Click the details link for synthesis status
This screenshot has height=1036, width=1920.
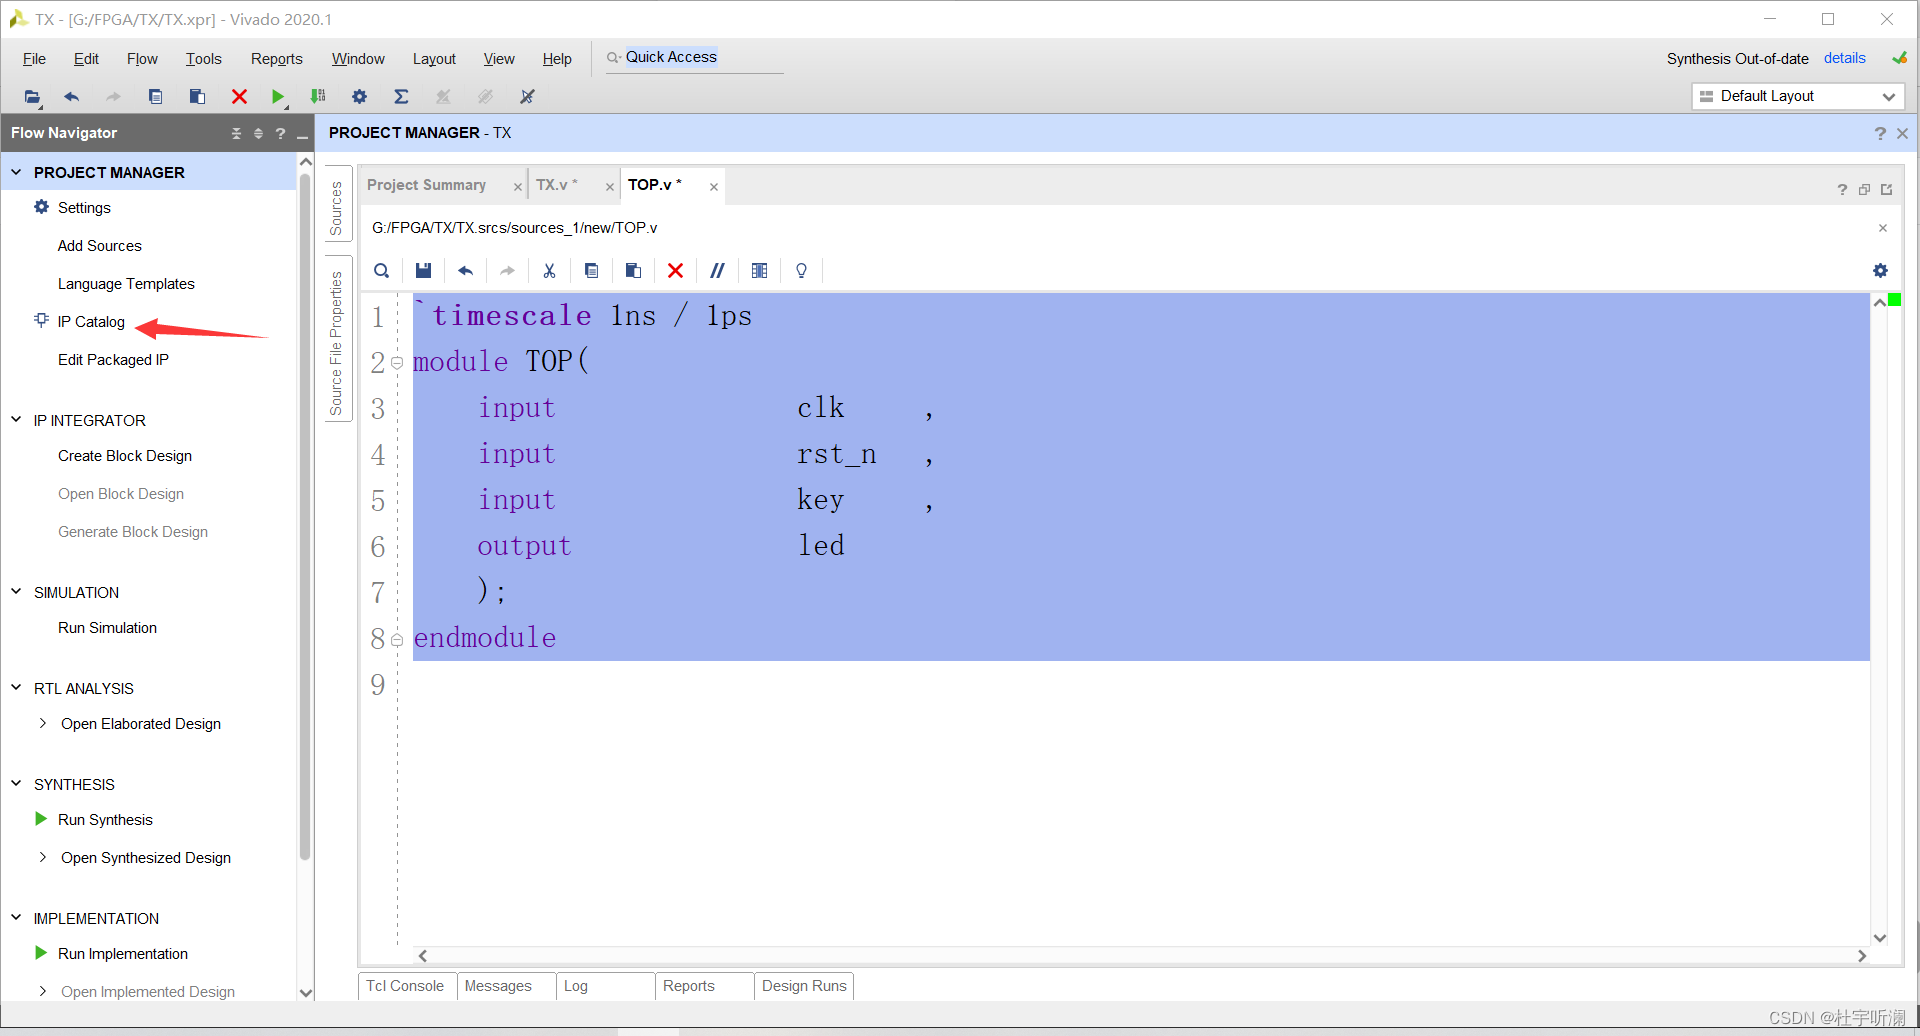(x=1844, y=58)
